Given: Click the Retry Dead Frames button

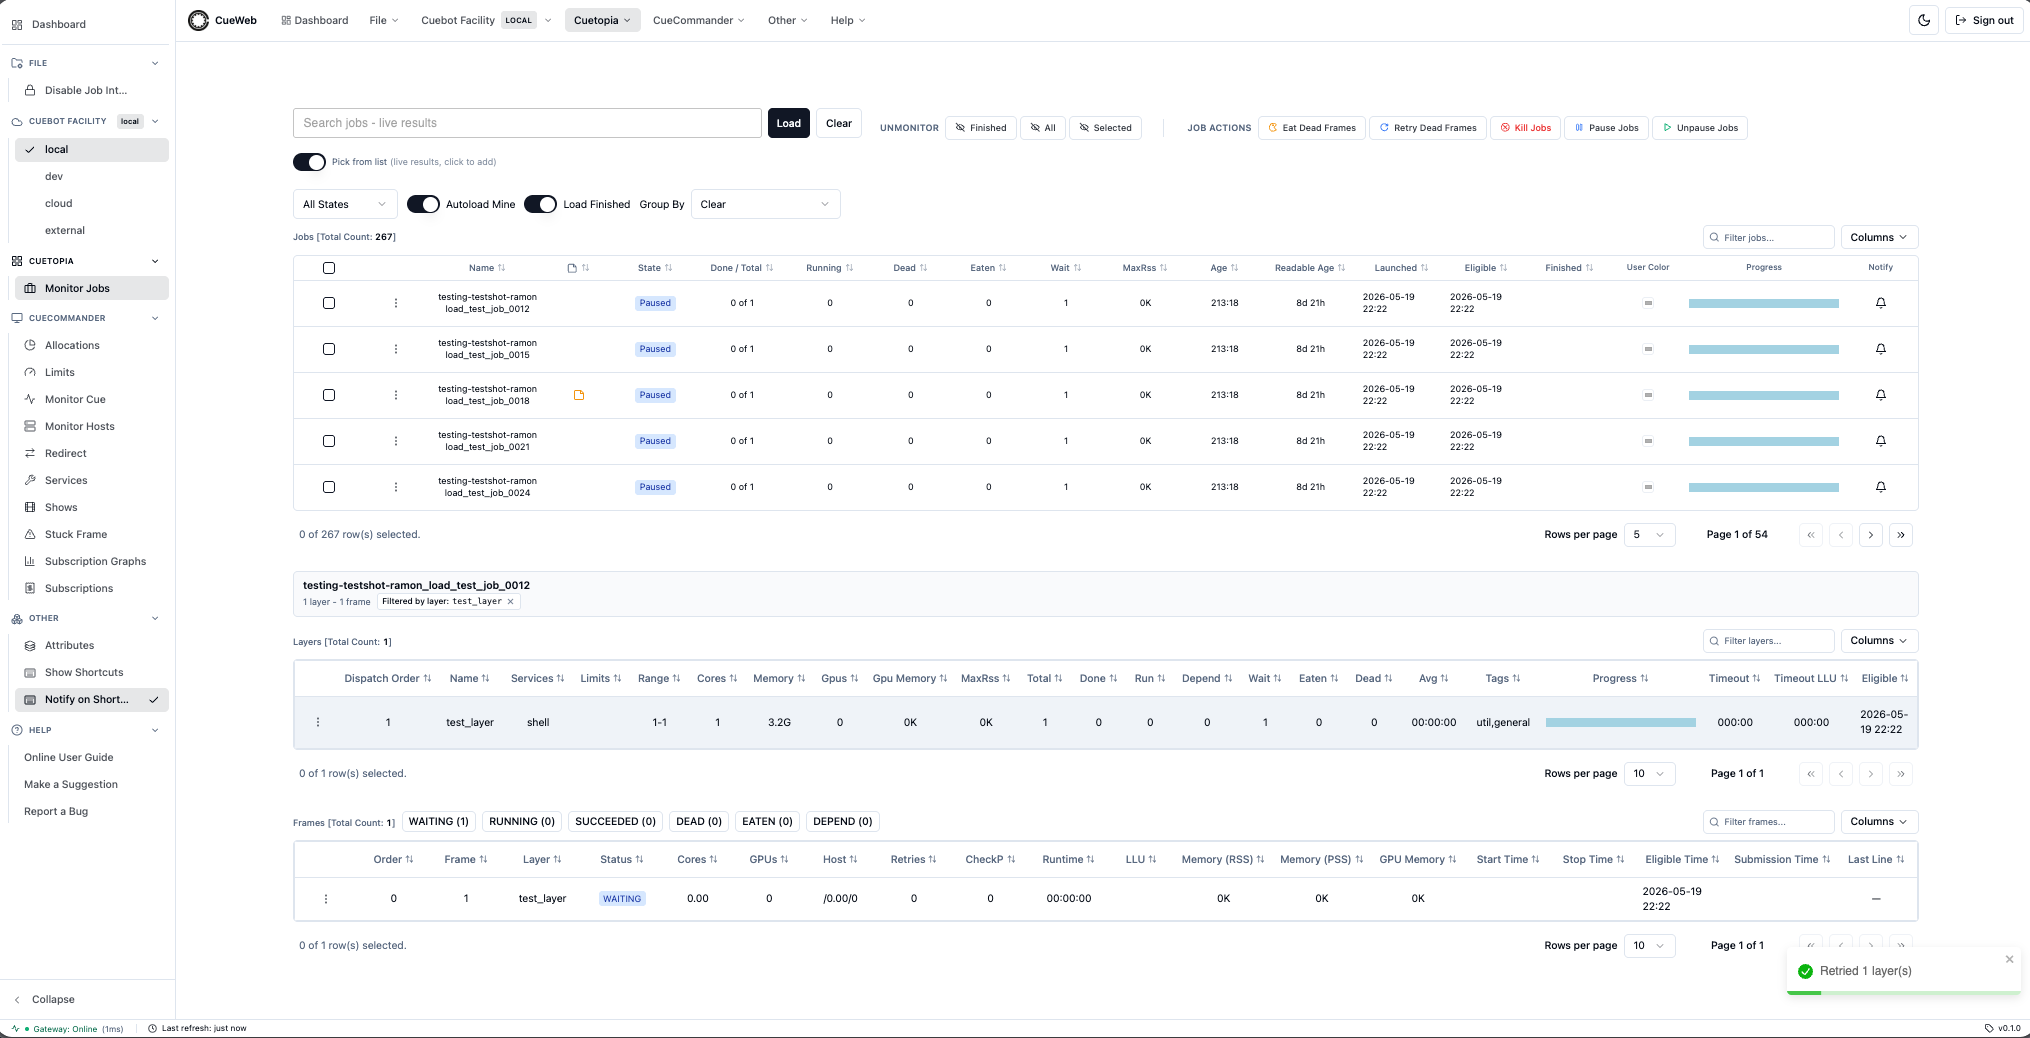Looking at the screenshot, I should tap(1428, 128).
